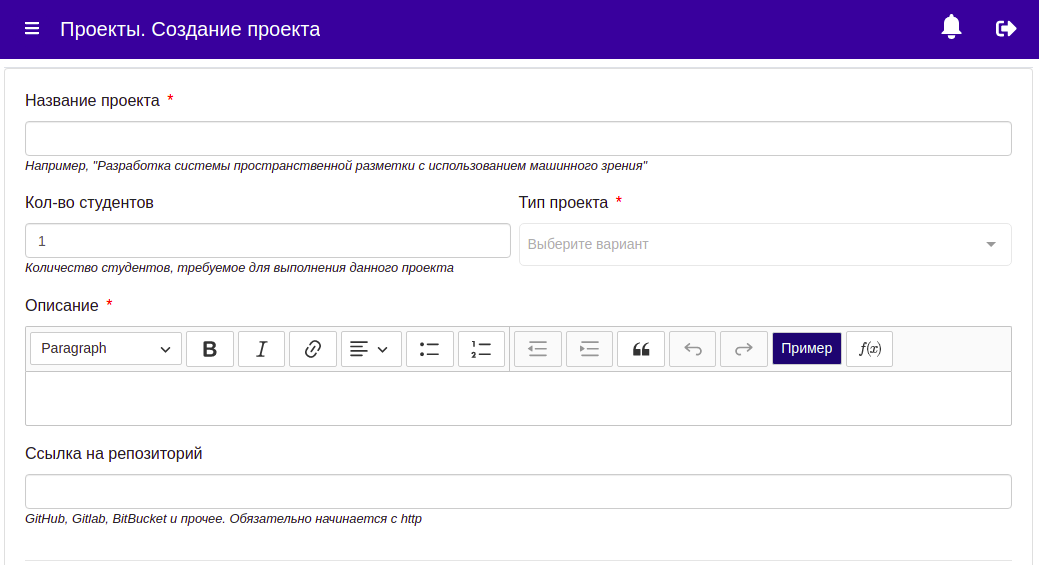Screen dimensions: 1039x565
Task: Insert a numbered list
Action: (481, 349)
